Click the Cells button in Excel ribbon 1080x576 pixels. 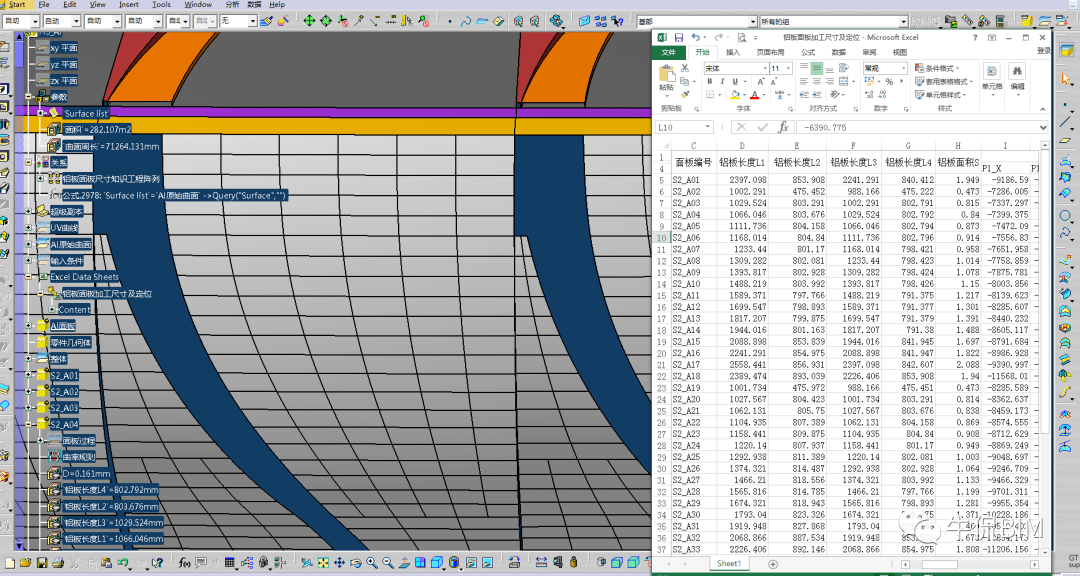point(992,77)
